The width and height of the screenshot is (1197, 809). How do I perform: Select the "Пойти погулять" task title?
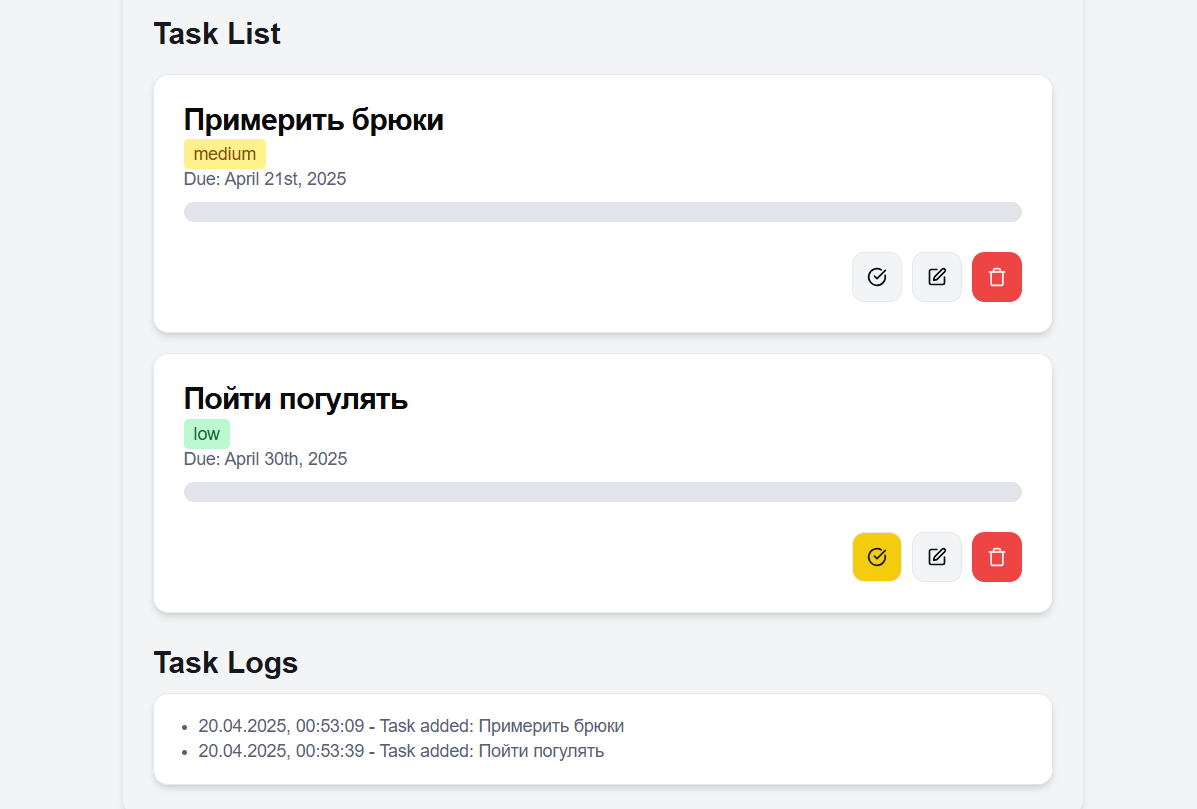pyautogui.click(x=296, y=399)
